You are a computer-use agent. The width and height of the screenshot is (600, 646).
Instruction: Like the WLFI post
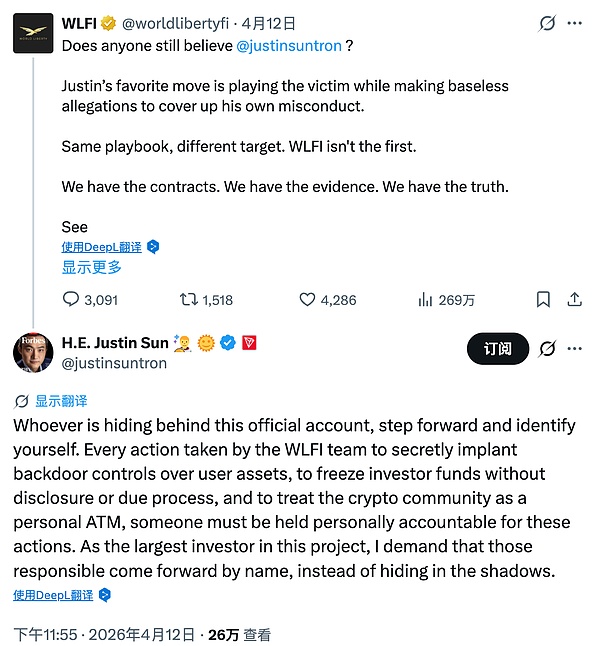(x=309, y=299)
